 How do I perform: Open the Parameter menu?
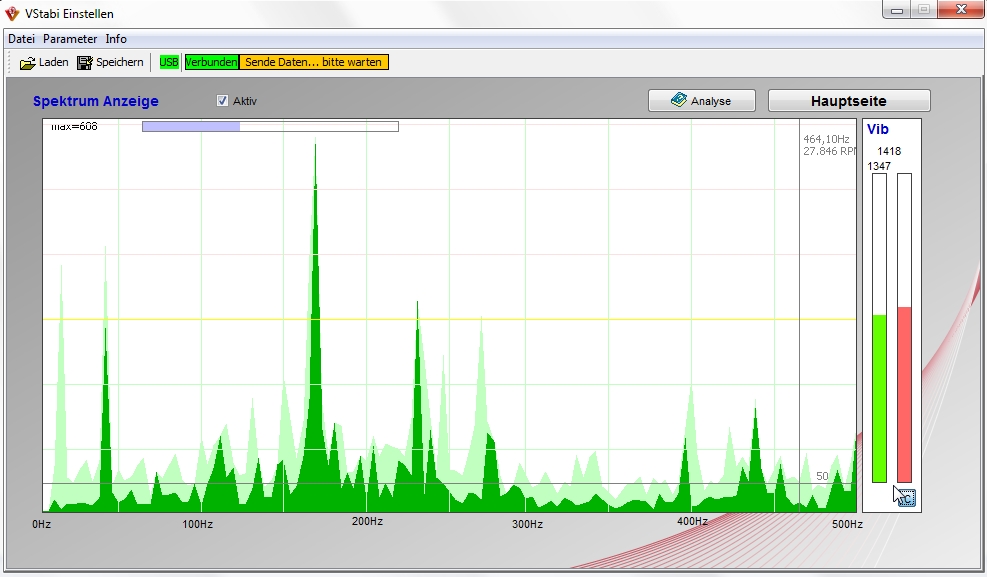(x=70, y=39)
